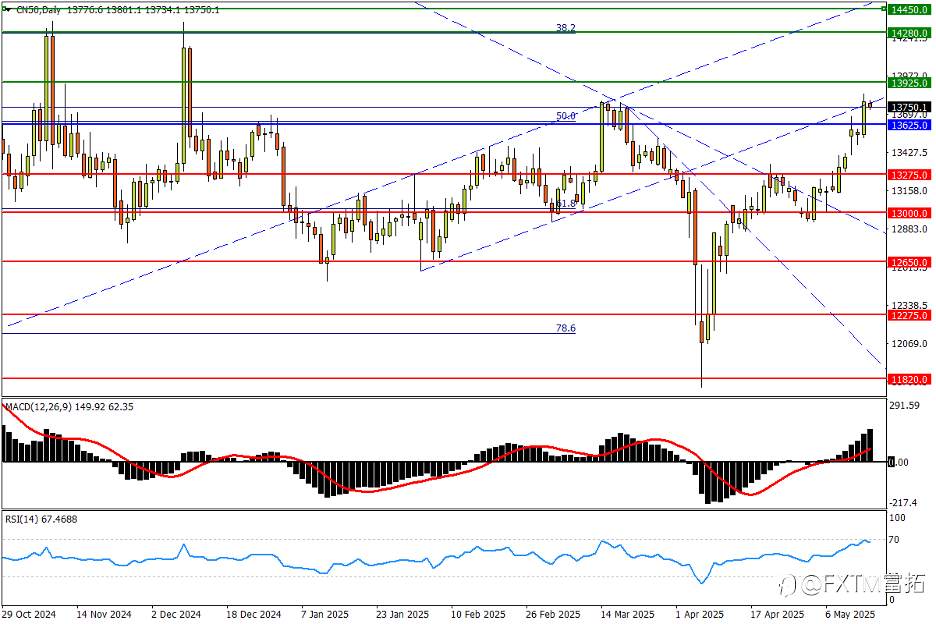Click the 26 Feb 2025 date label

click(553, 614)
